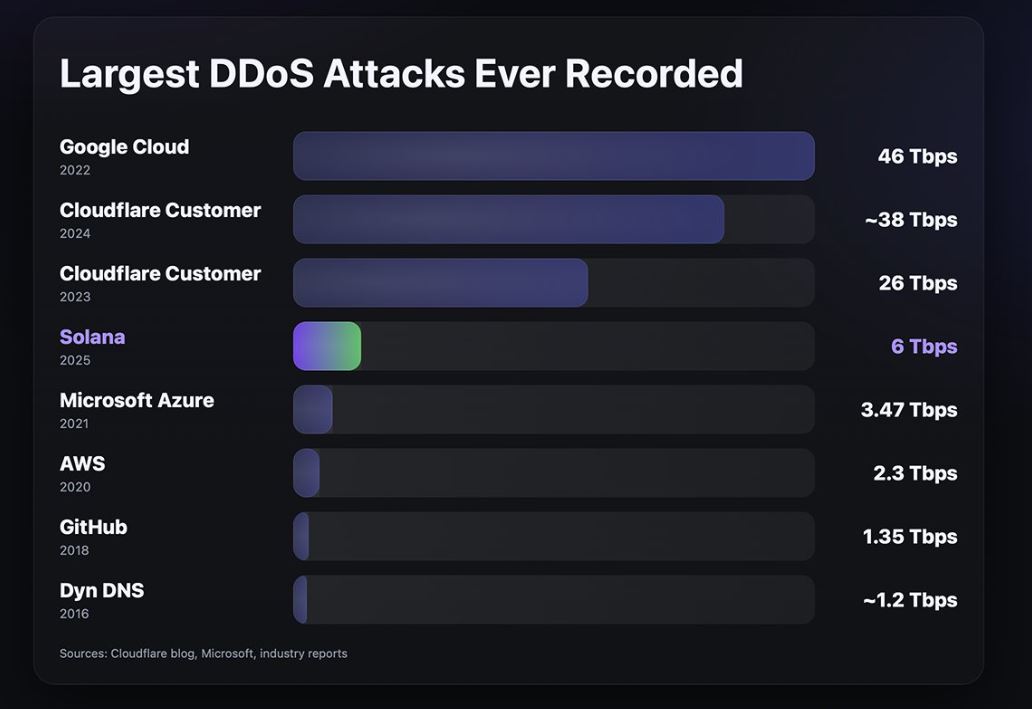This screenshot has height=709, width=1032.
Task: Select the Solana gradient bar
Action: coord(326,346)
